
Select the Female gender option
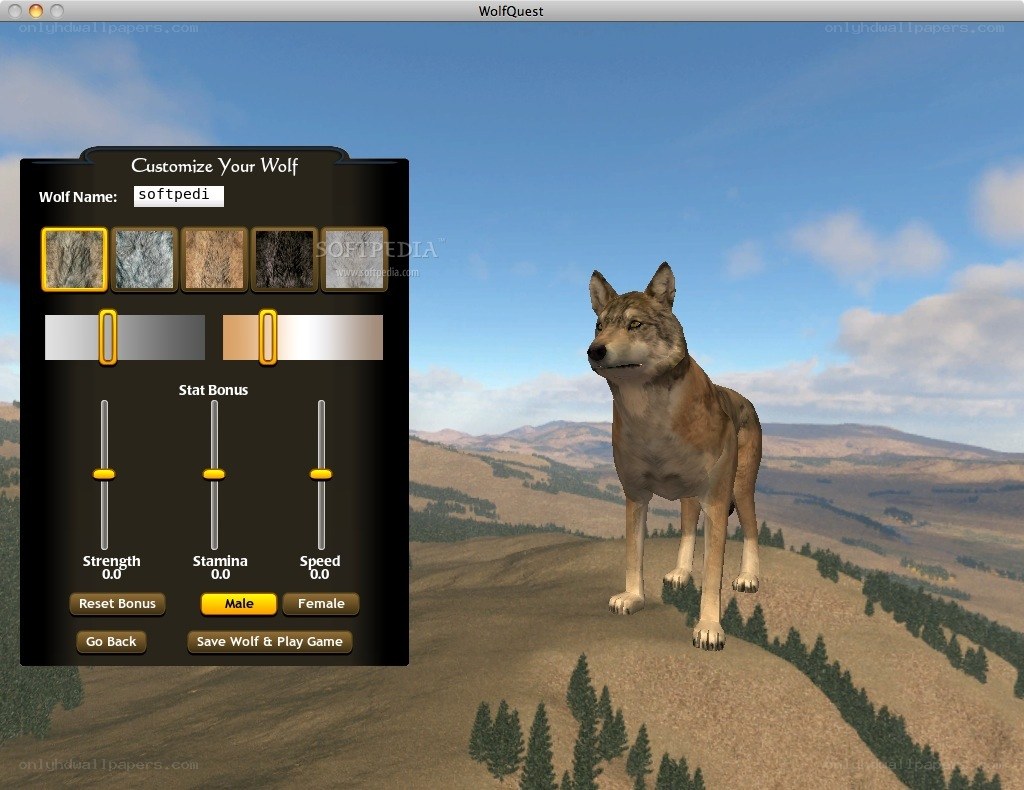point(321,604)
